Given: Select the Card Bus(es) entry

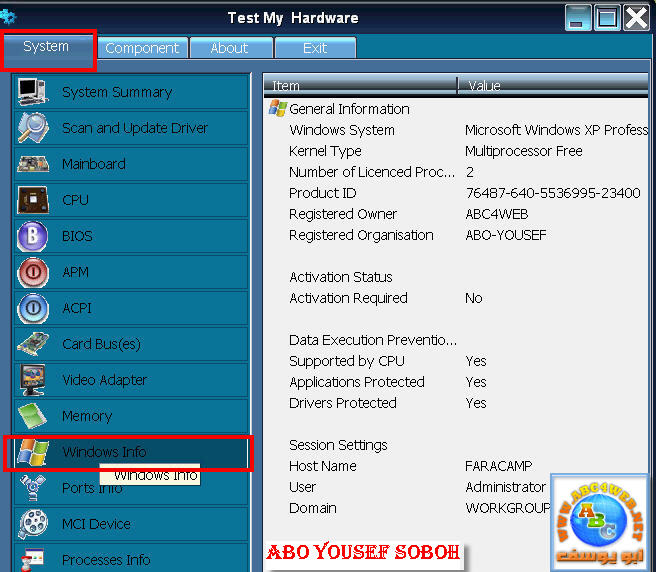Looking at the screenshot, I should (x=131, y=344).
